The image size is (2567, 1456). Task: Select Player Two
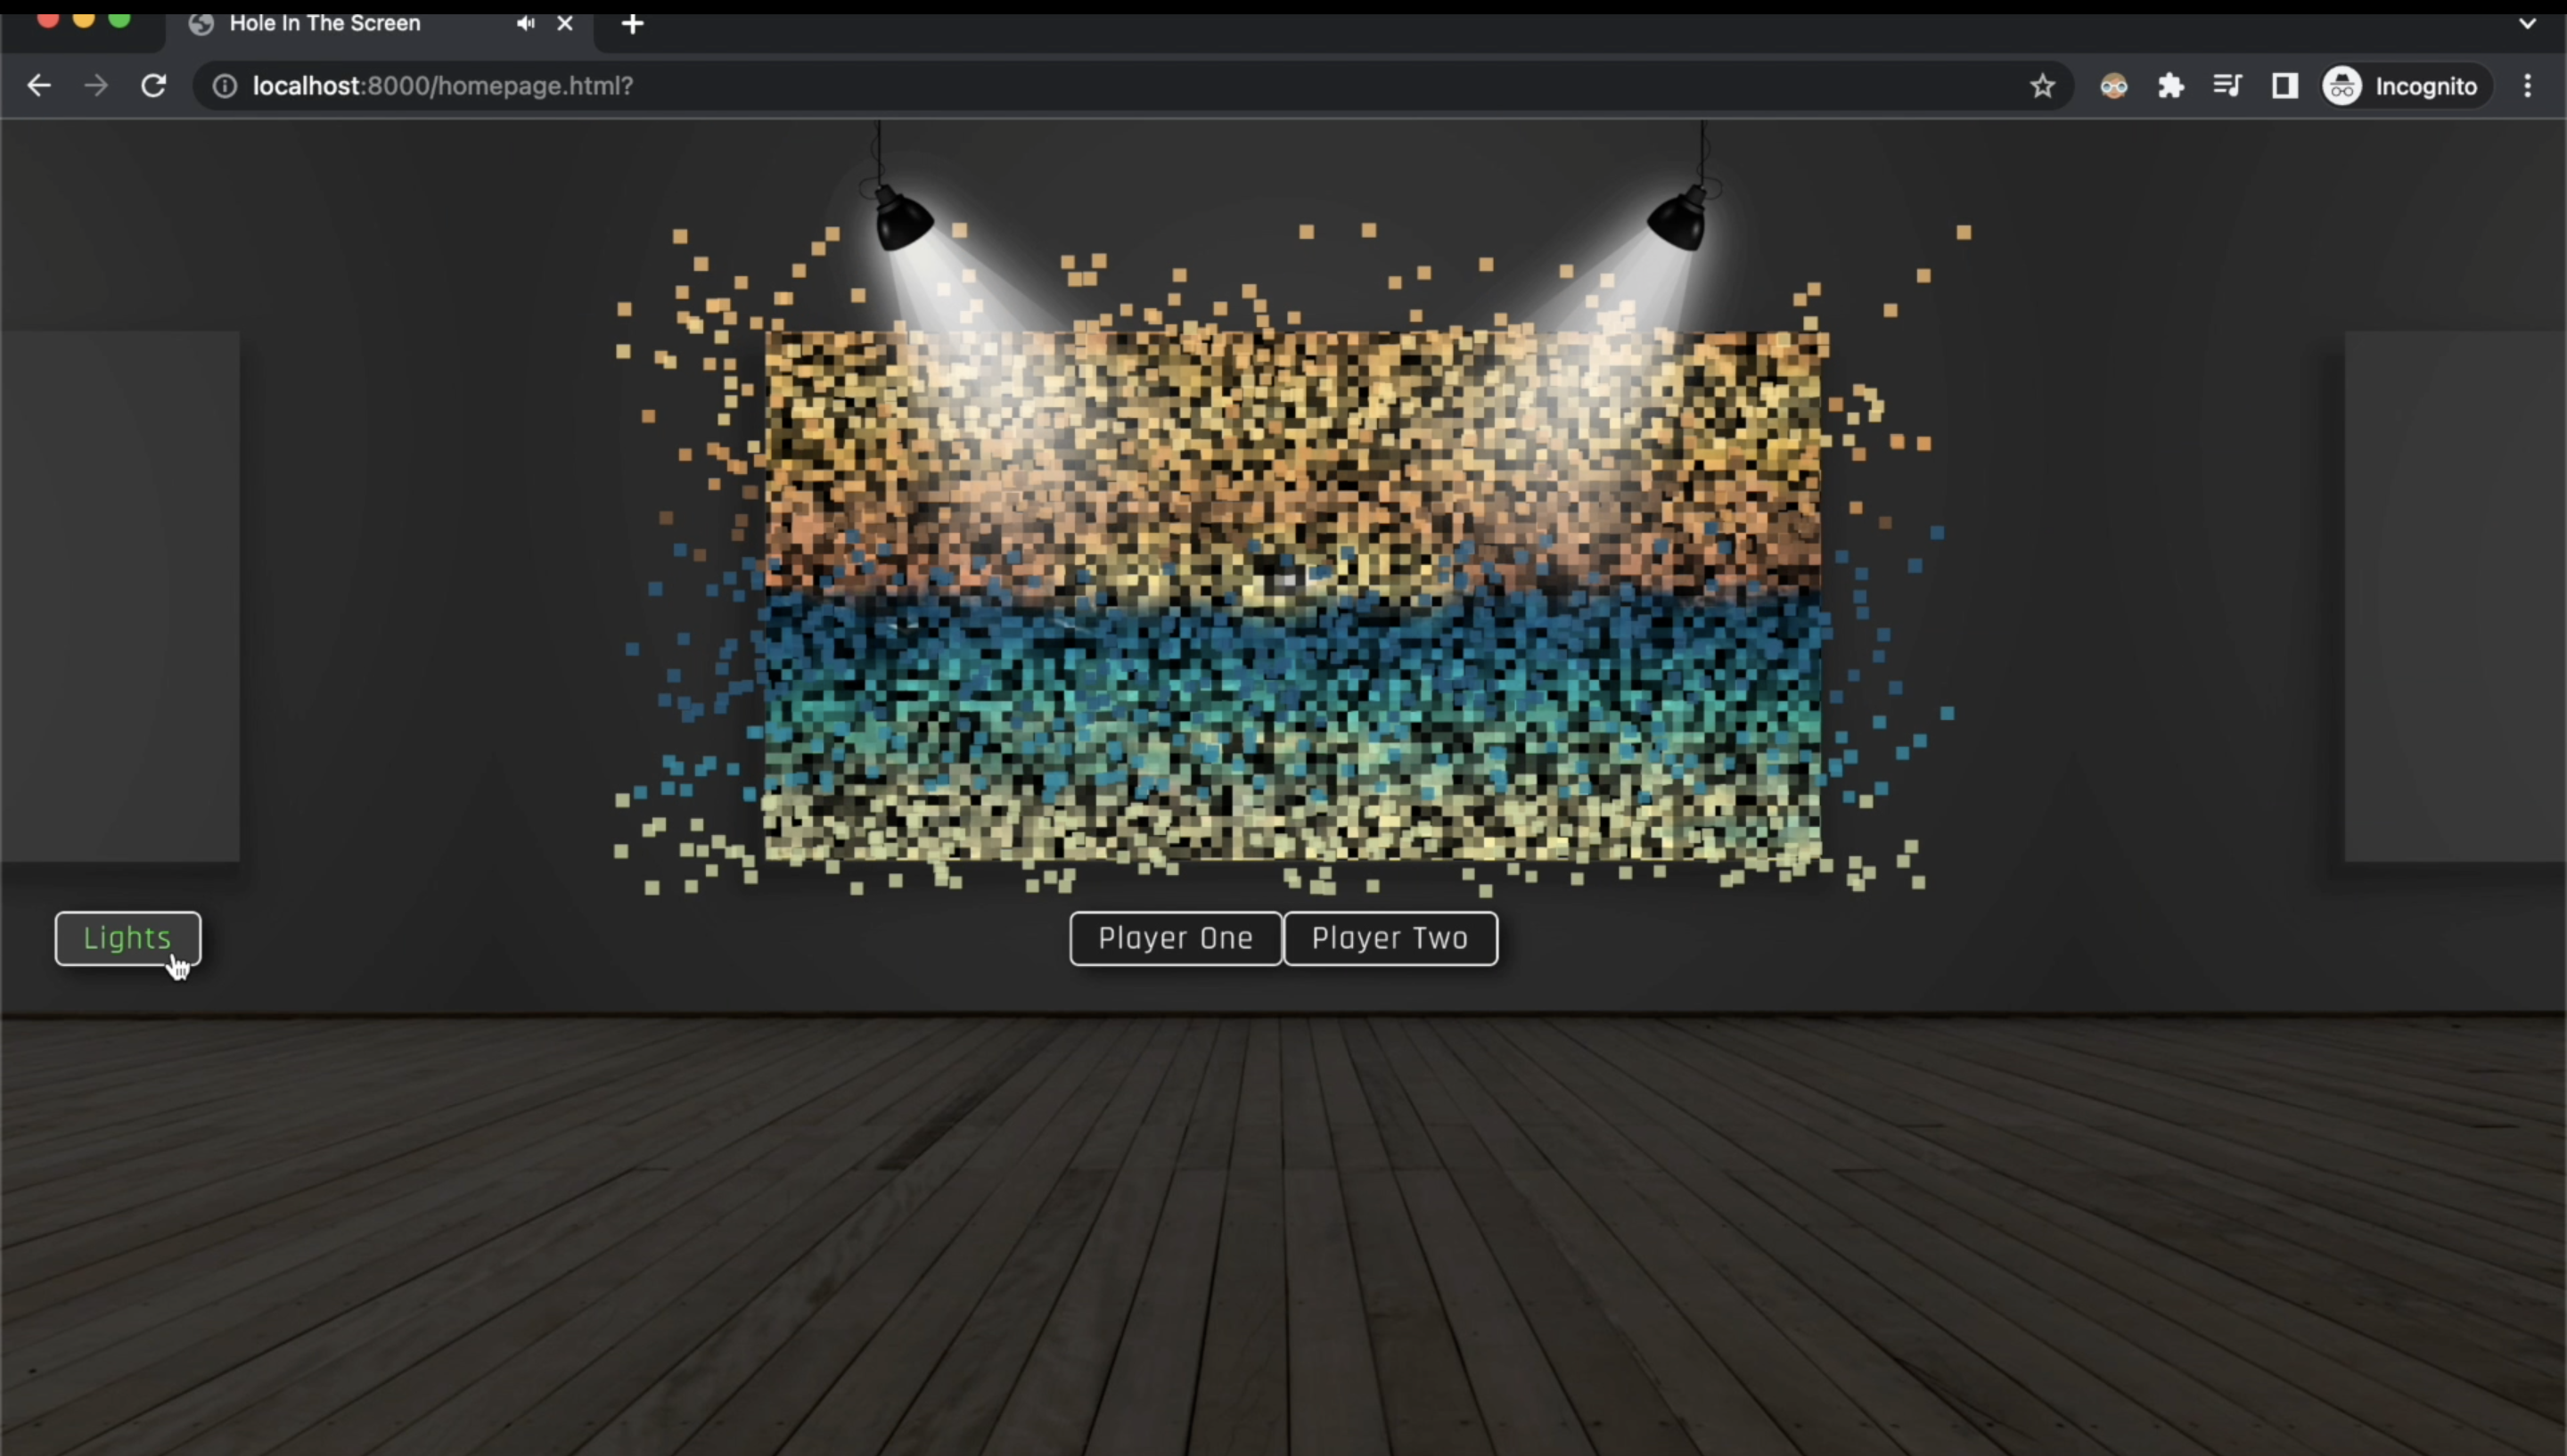[1389, 938]
